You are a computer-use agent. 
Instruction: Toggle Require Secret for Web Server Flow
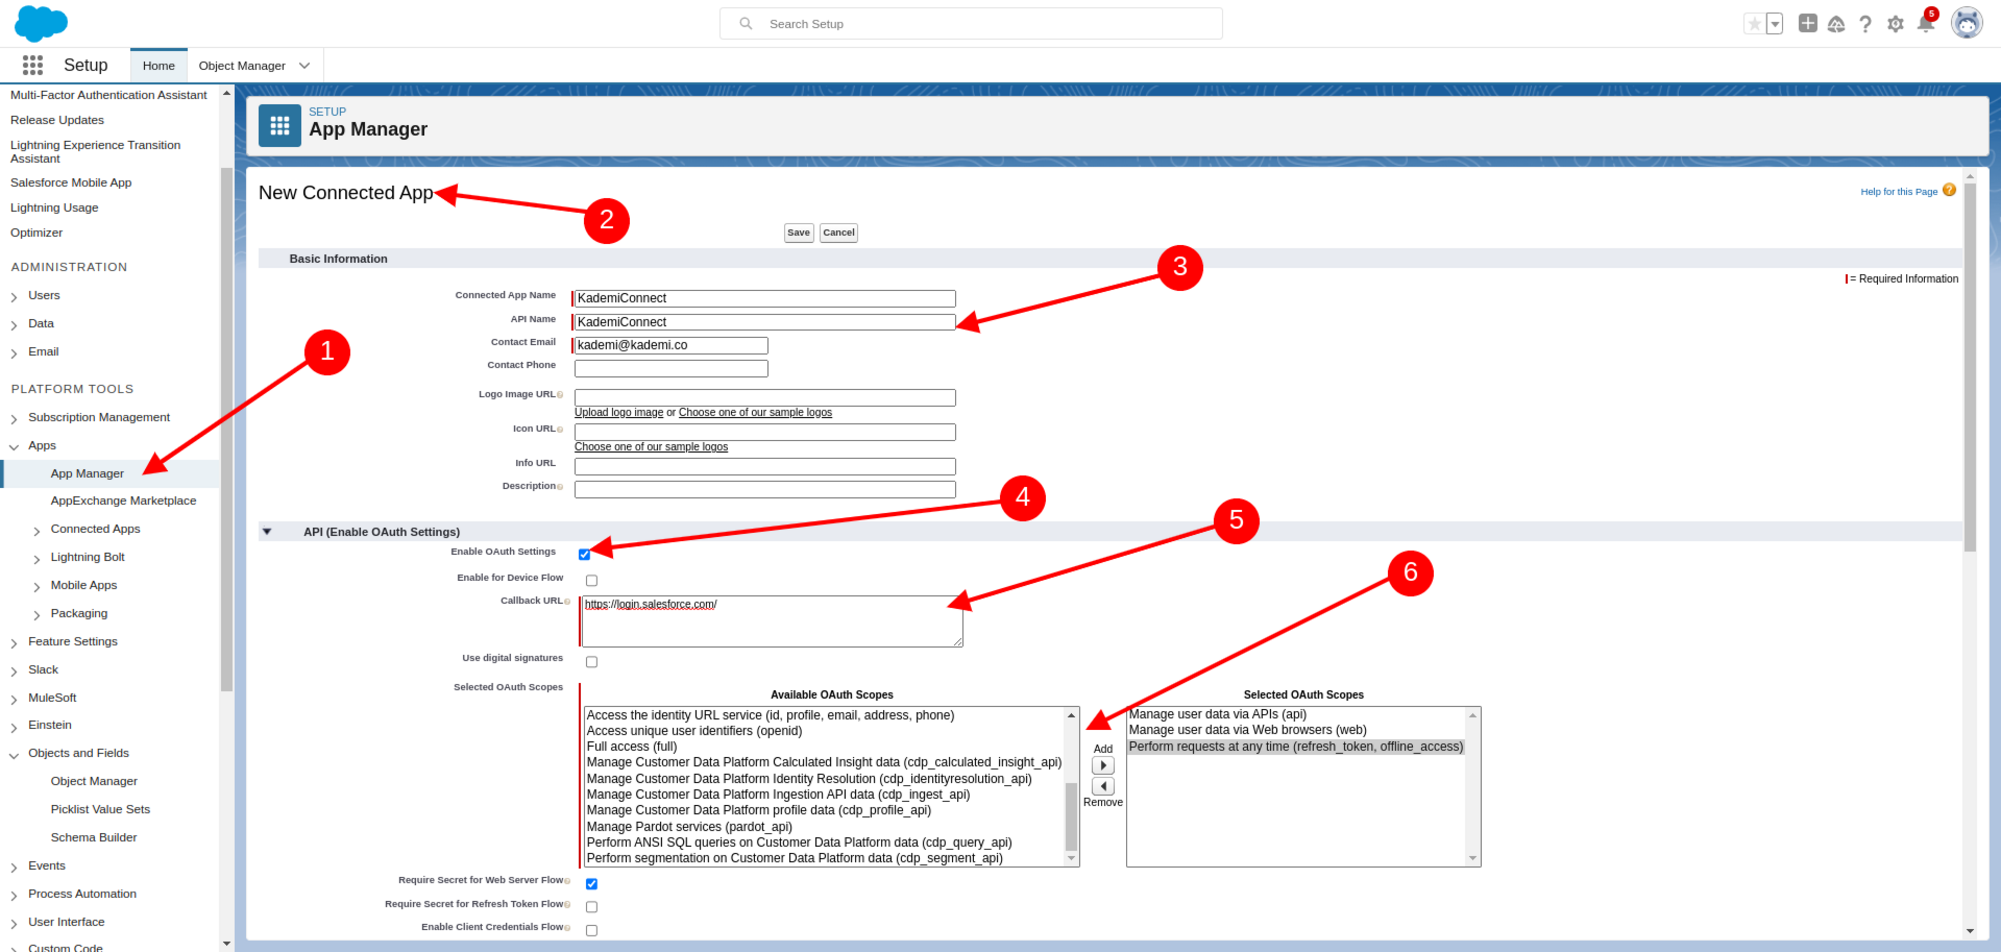592,884
